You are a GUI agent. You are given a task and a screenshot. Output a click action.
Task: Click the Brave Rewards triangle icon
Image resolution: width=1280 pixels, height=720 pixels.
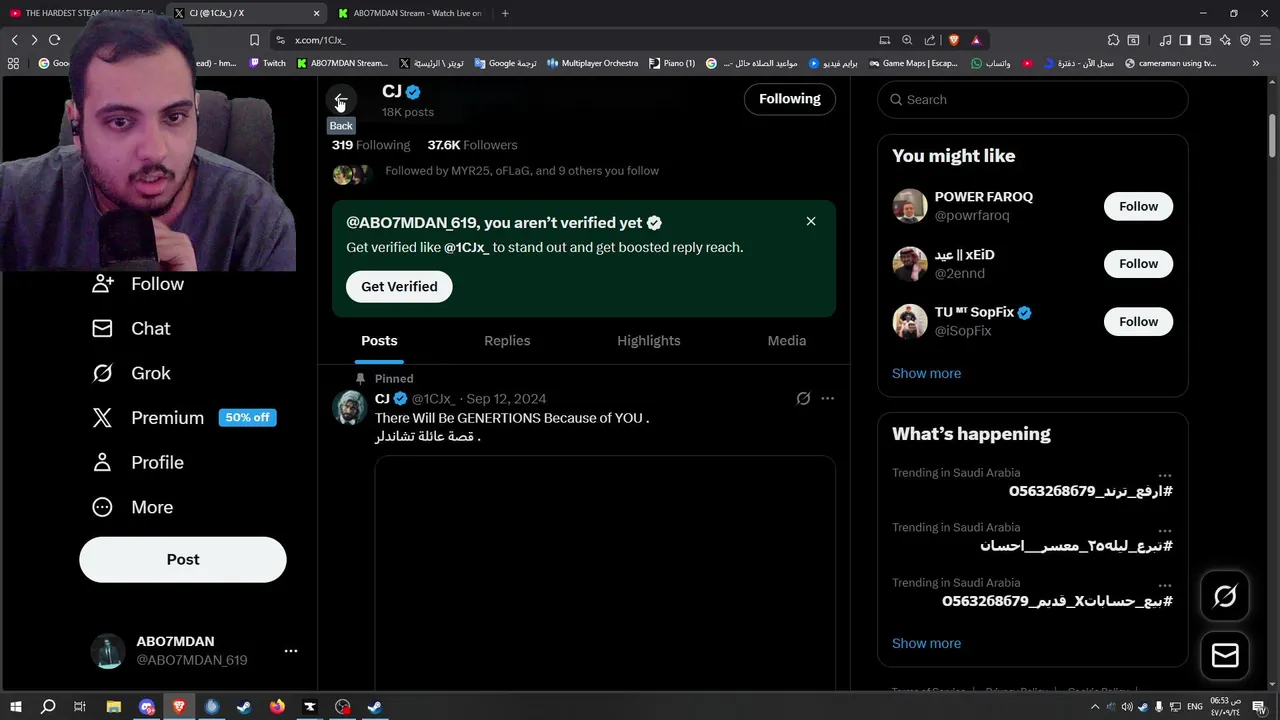(976, 40)
